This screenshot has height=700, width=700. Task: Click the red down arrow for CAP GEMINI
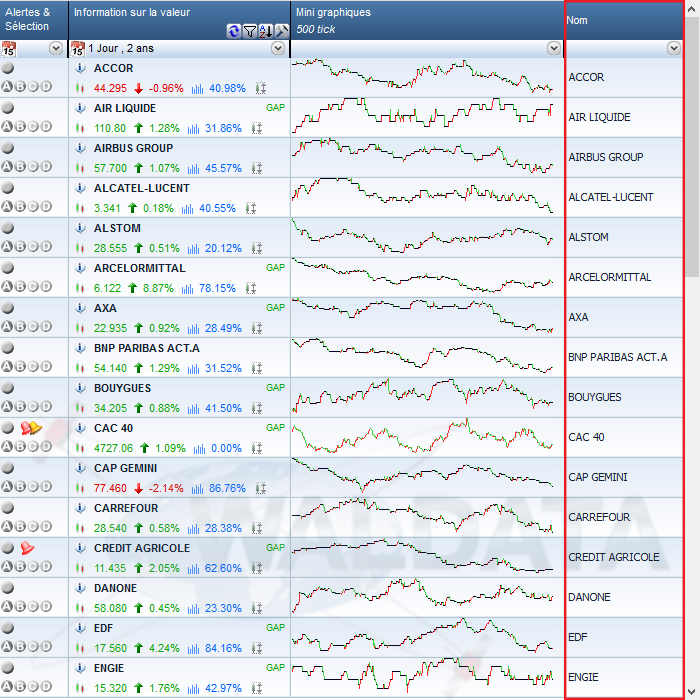(138, 488)
